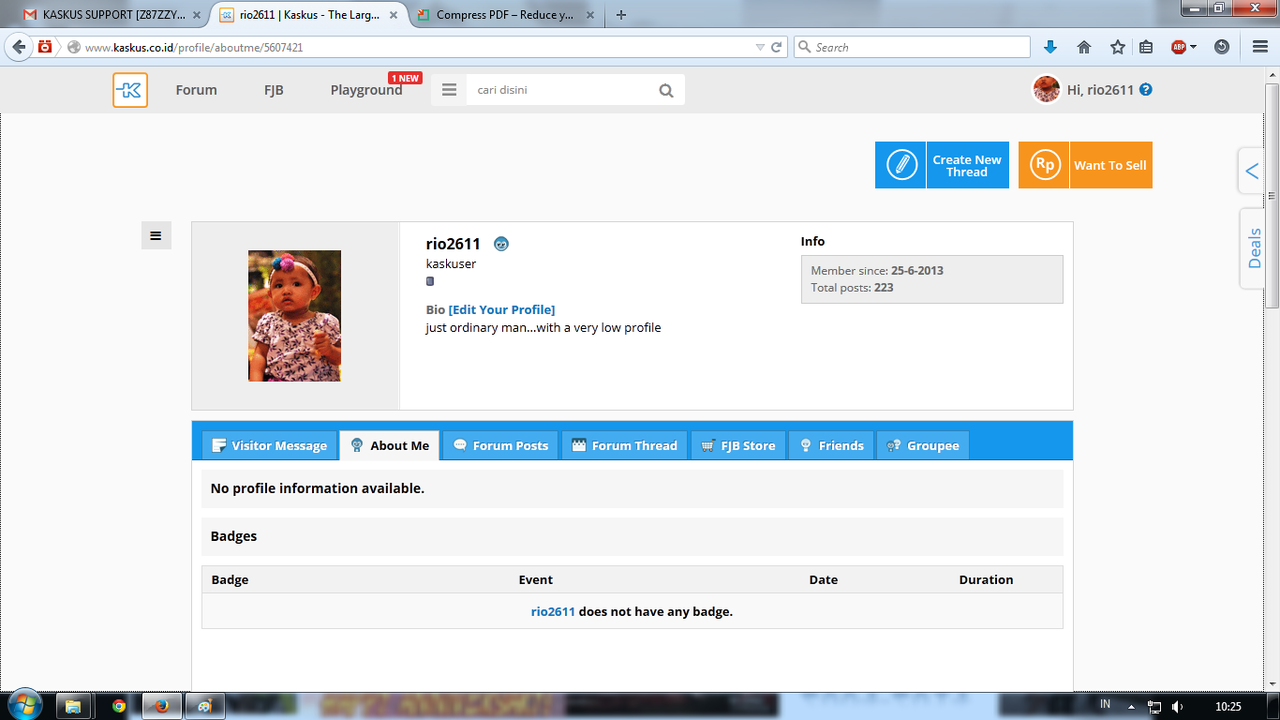Screen dimensions: 1280x720
Task: Open the hamburger menu beside Playground
Action: (449, 90)
